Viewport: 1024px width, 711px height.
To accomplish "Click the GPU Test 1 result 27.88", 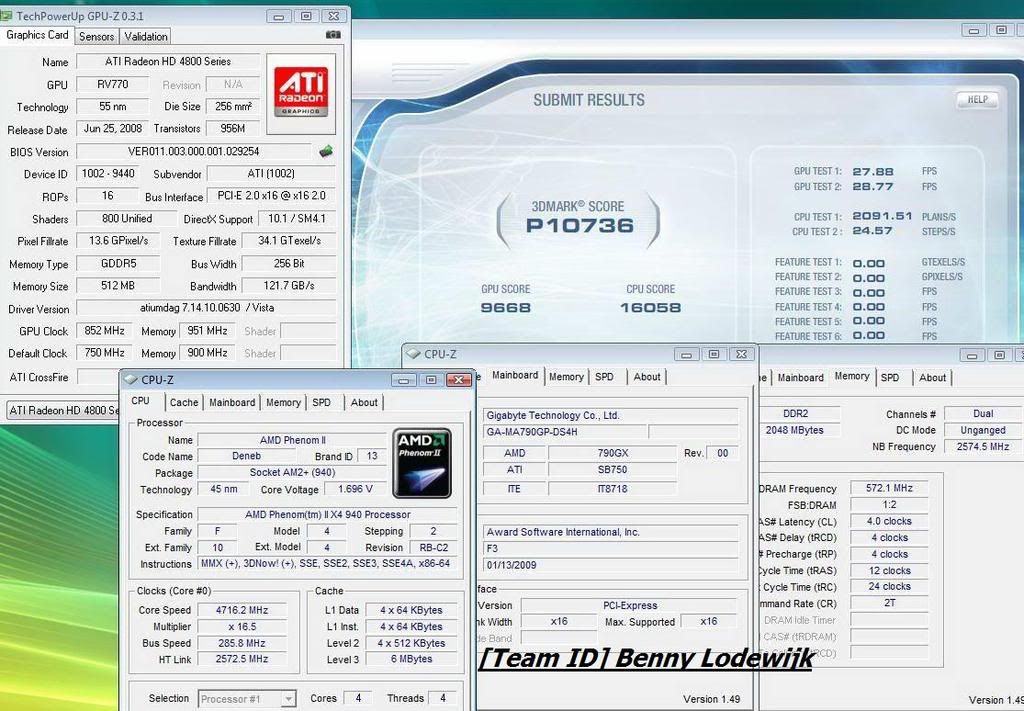I will (872, 172).
